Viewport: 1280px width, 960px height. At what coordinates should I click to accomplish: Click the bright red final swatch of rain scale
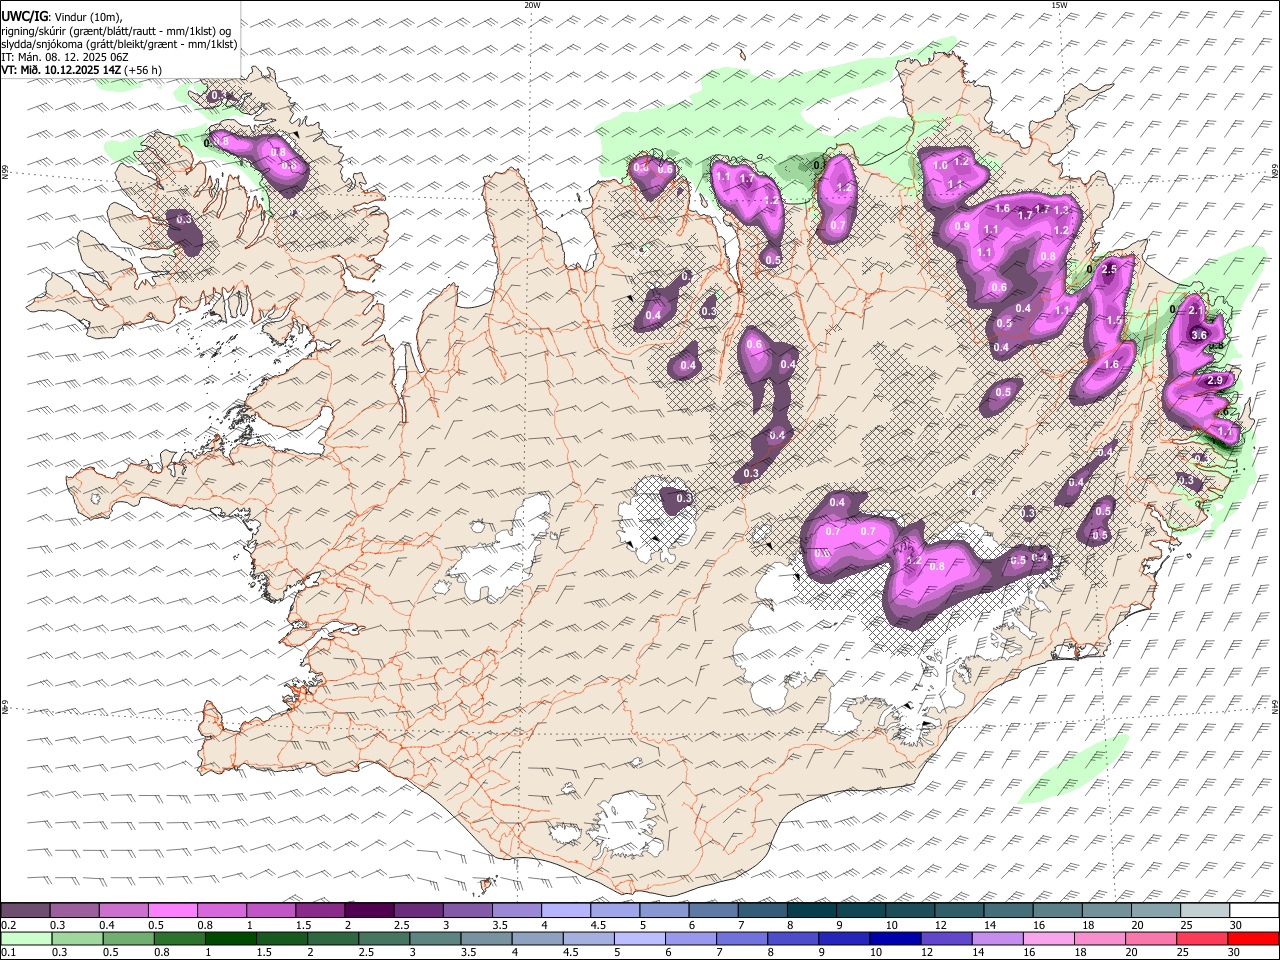(x=1253, y=938)
